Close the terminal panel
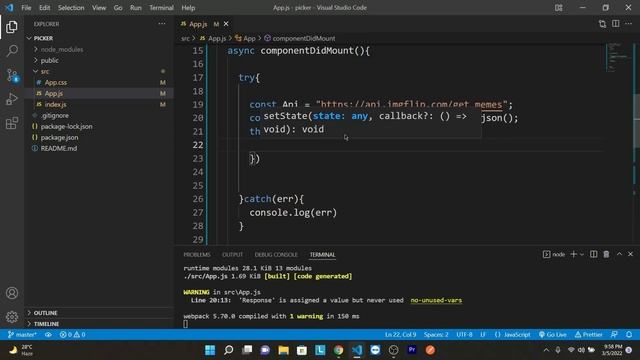 [630, 254]
